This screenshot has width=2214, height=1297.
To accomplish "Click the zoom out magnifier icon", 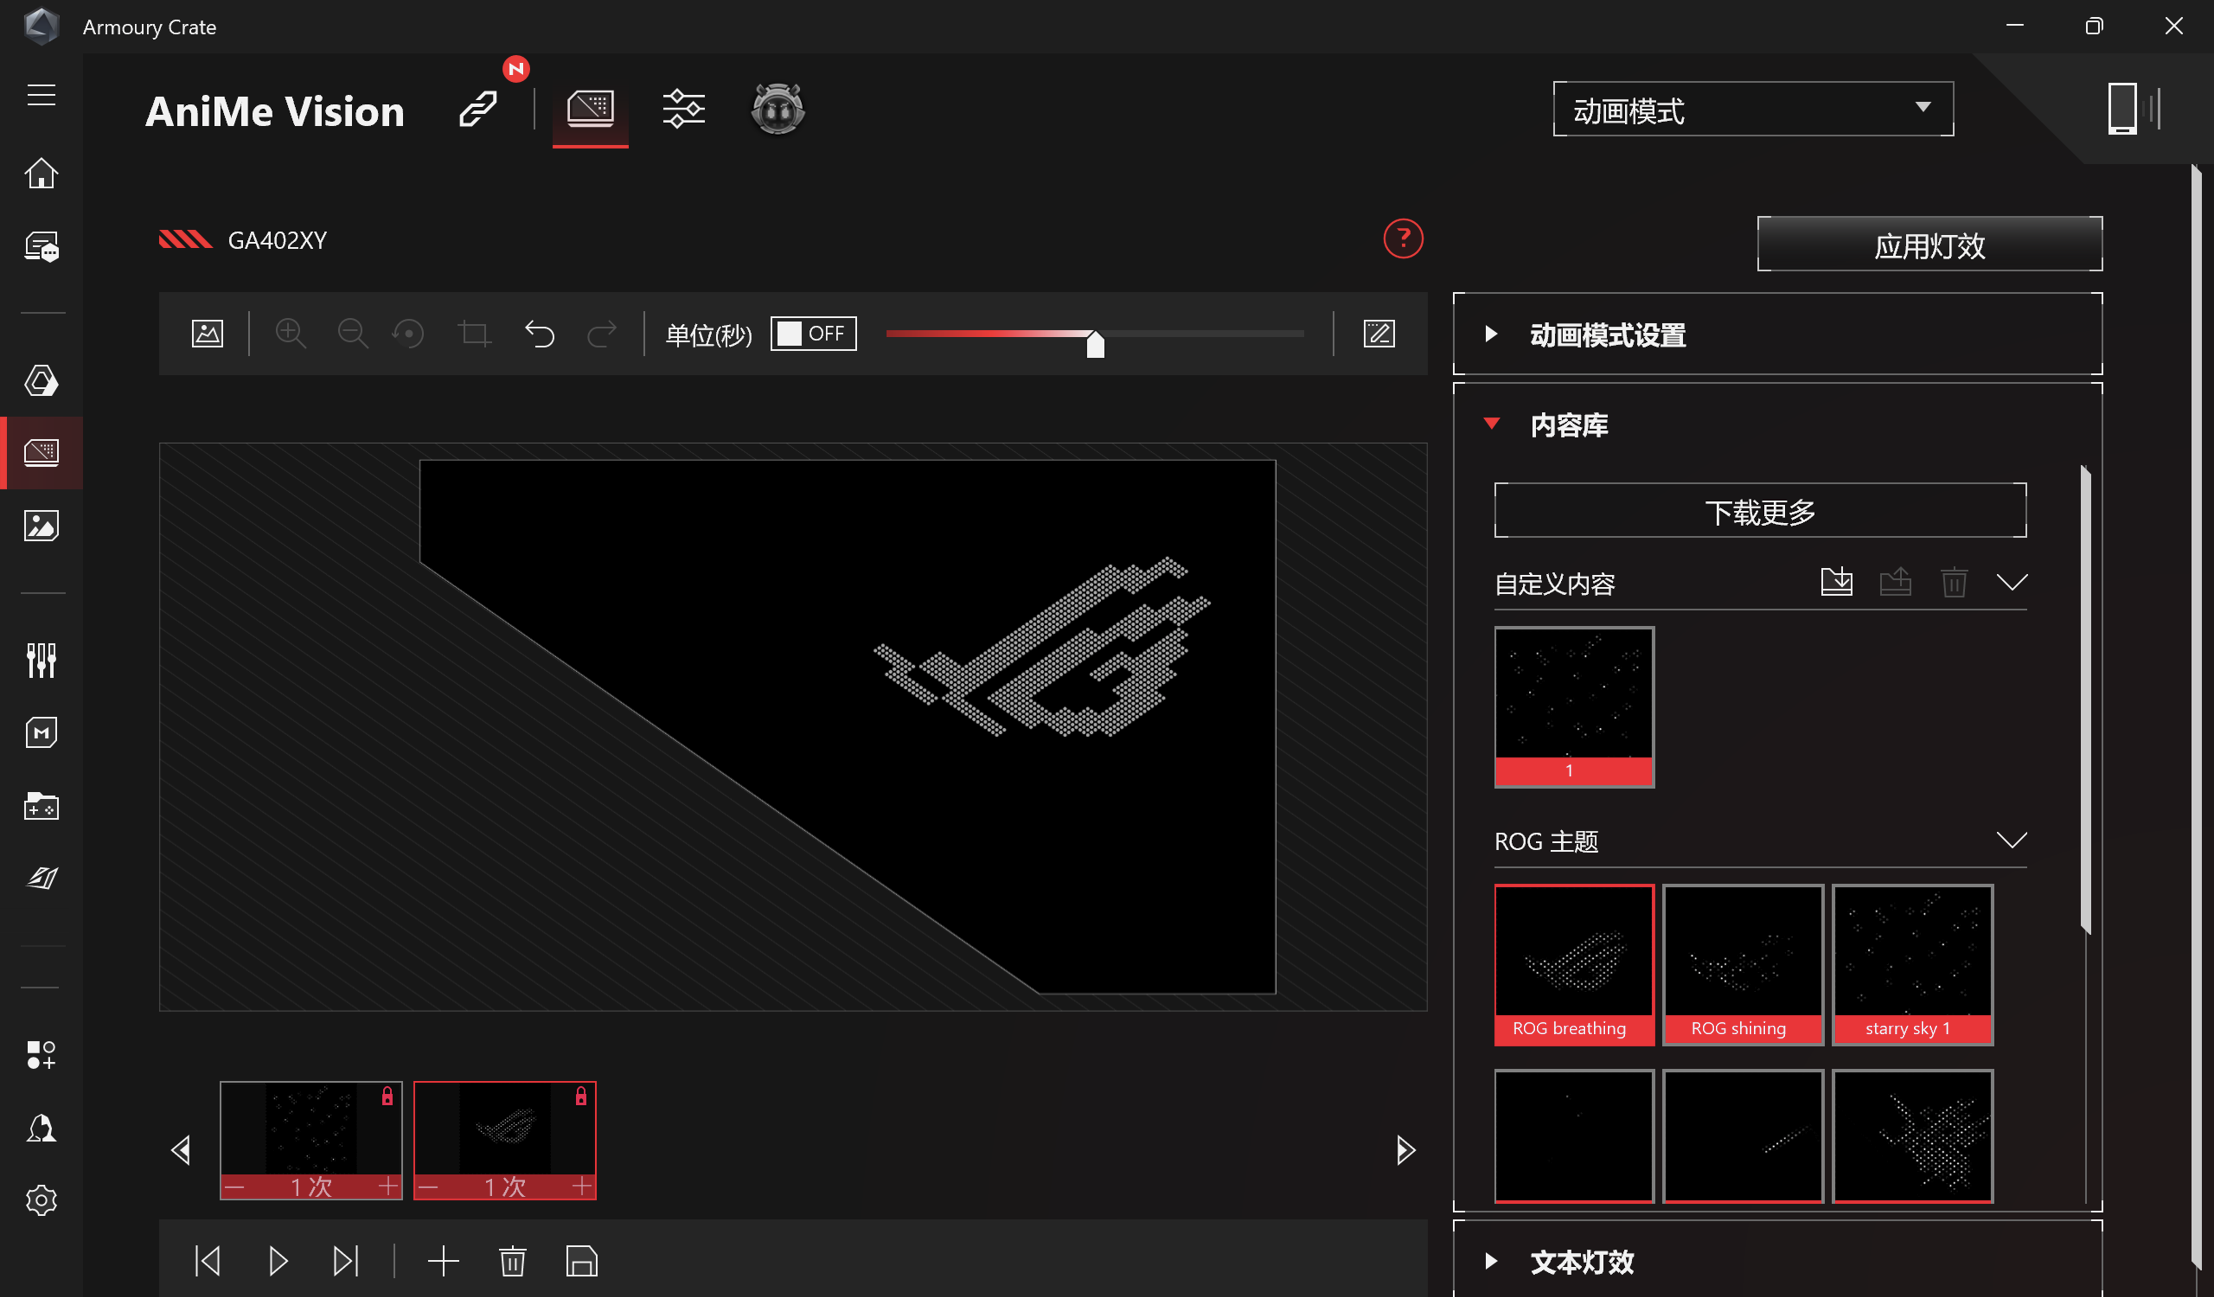I will click(x=352, y=333).
